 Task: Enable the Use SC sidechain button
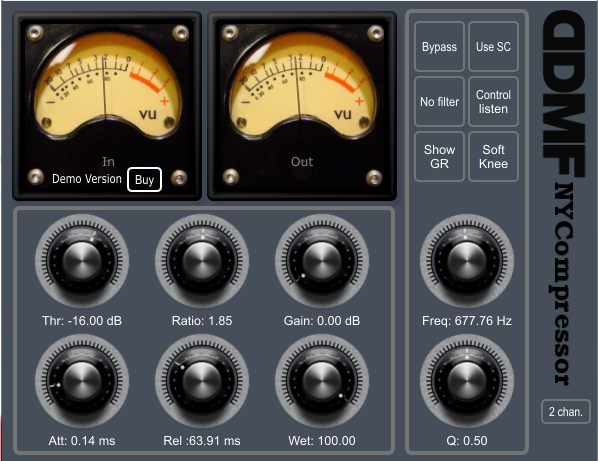[x=493, y=47]
